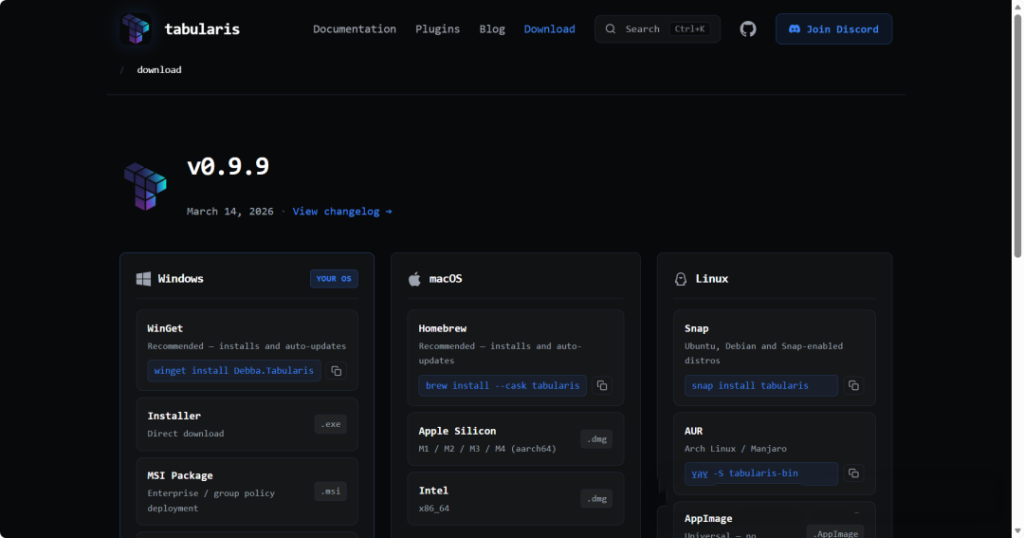
Task: Copy the yay AUR command
Action: [853, 473]
